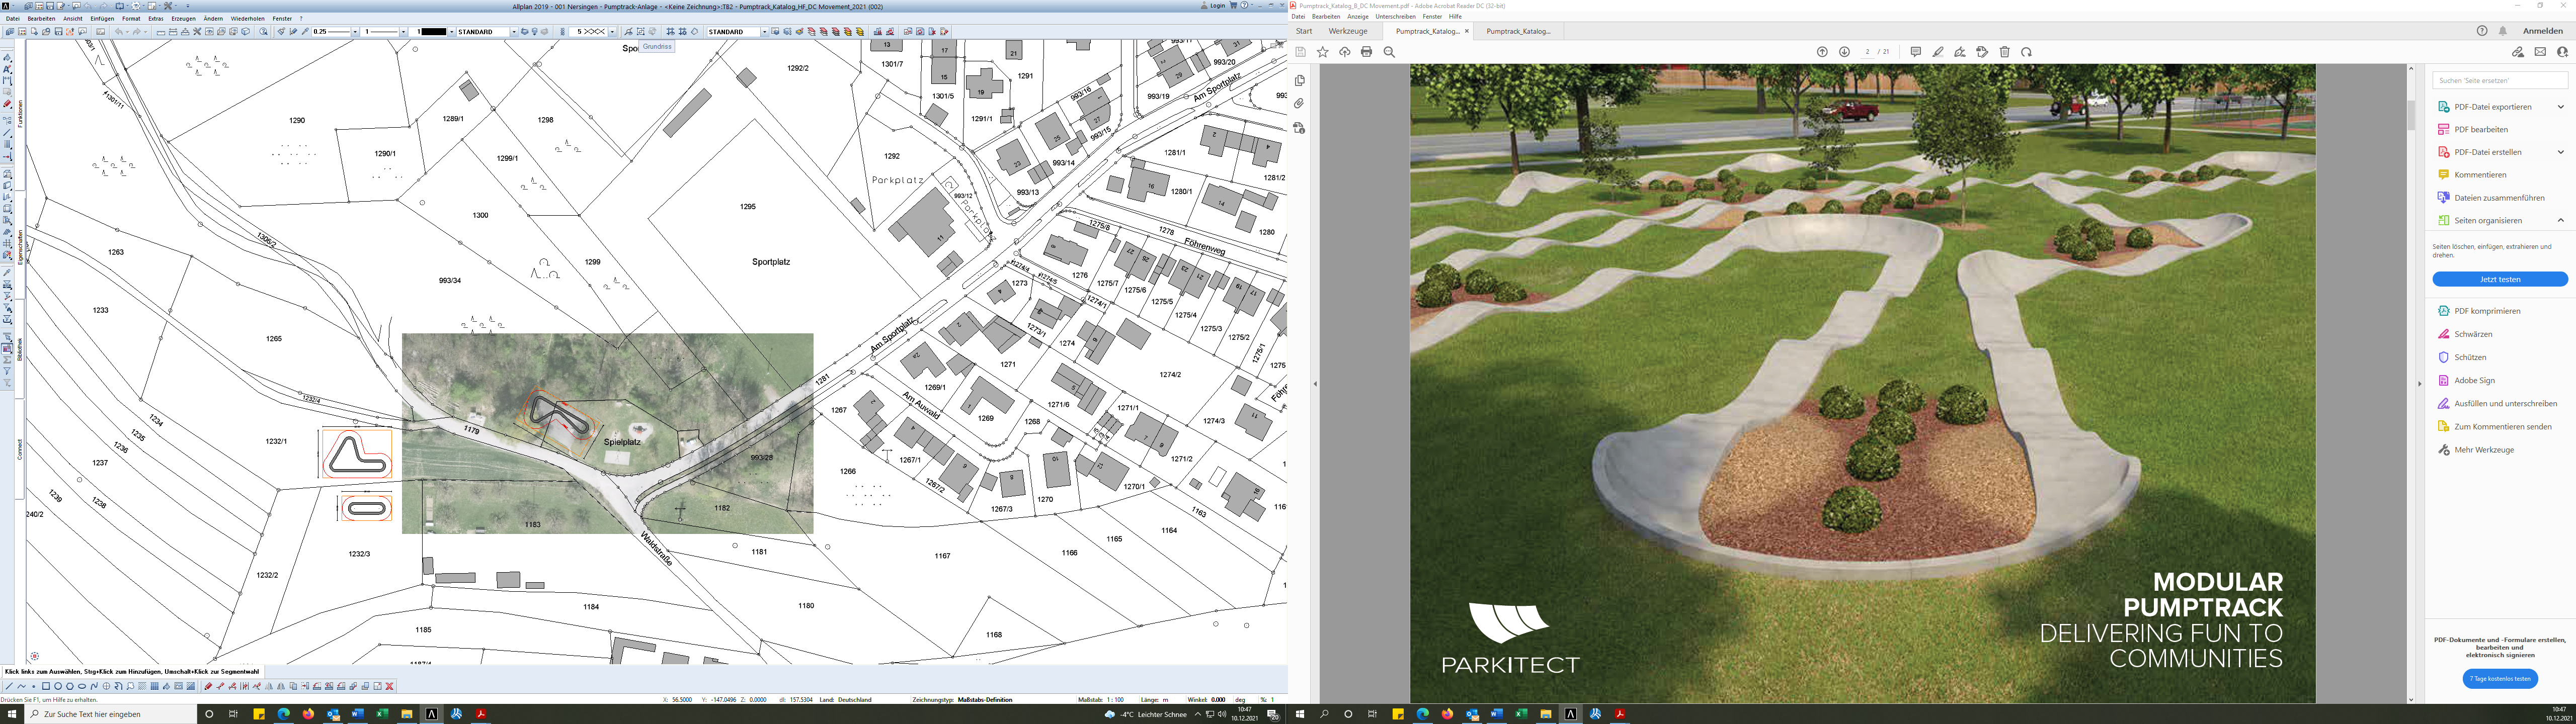Click the weather widget showing Leichter Schnee
Viewport: 2576px width, 724px height.
[1146, 714]
